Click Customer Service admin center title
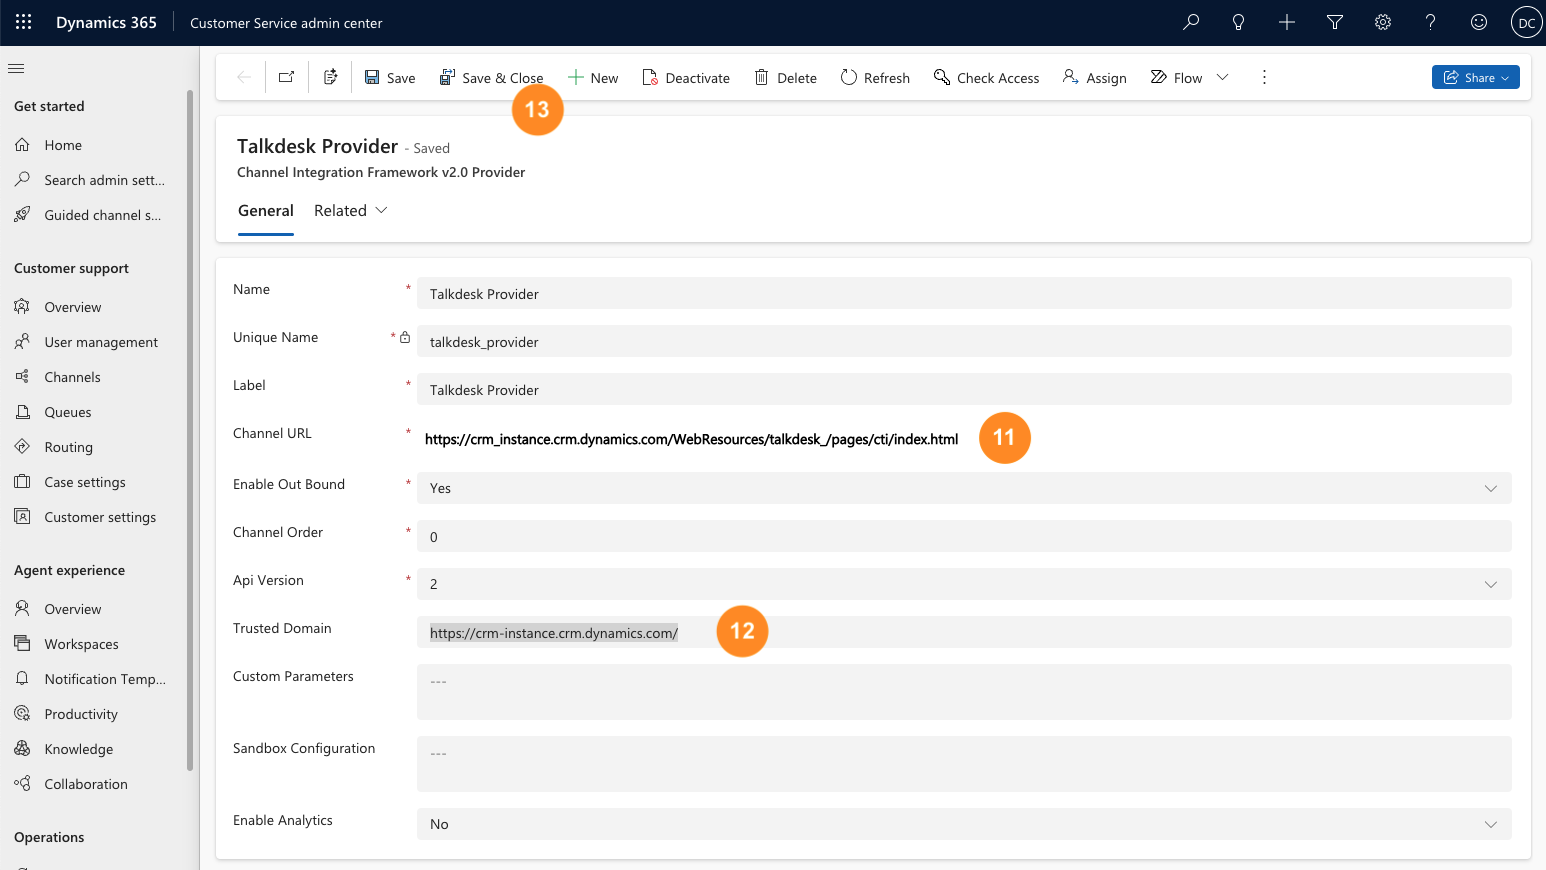Image resolution: width=1546 pixels, height=870 pixels. point(286,23)
